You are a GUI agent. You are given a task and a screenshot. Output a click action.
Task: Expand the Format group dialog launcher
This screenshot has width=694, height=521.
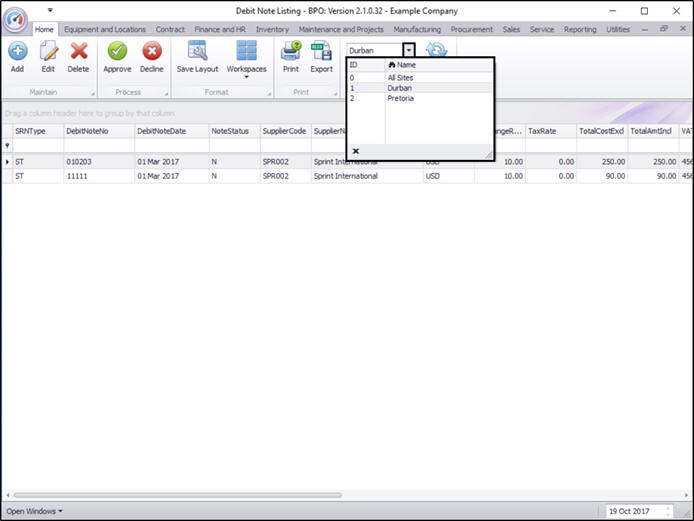tap(269, 93)
